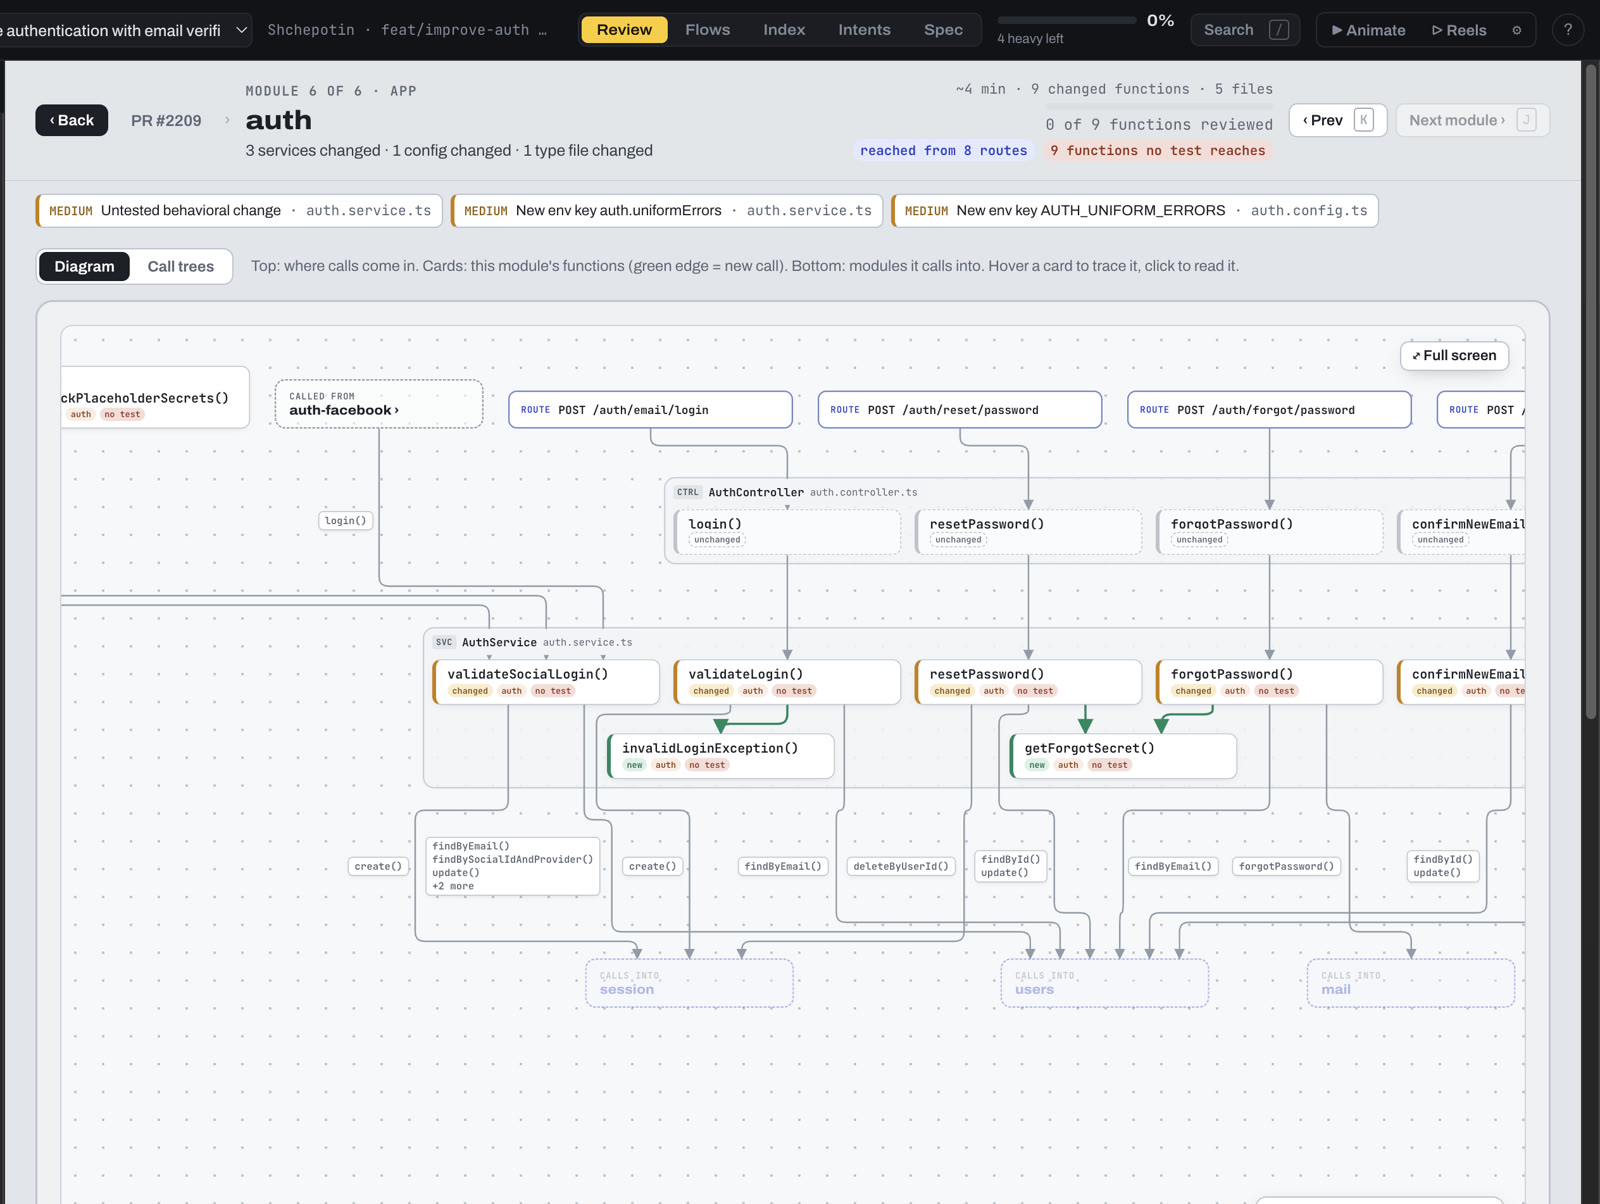Screen dimensions: 1600x1204
Task: Open the Intents tab
Action: [864, 30]
